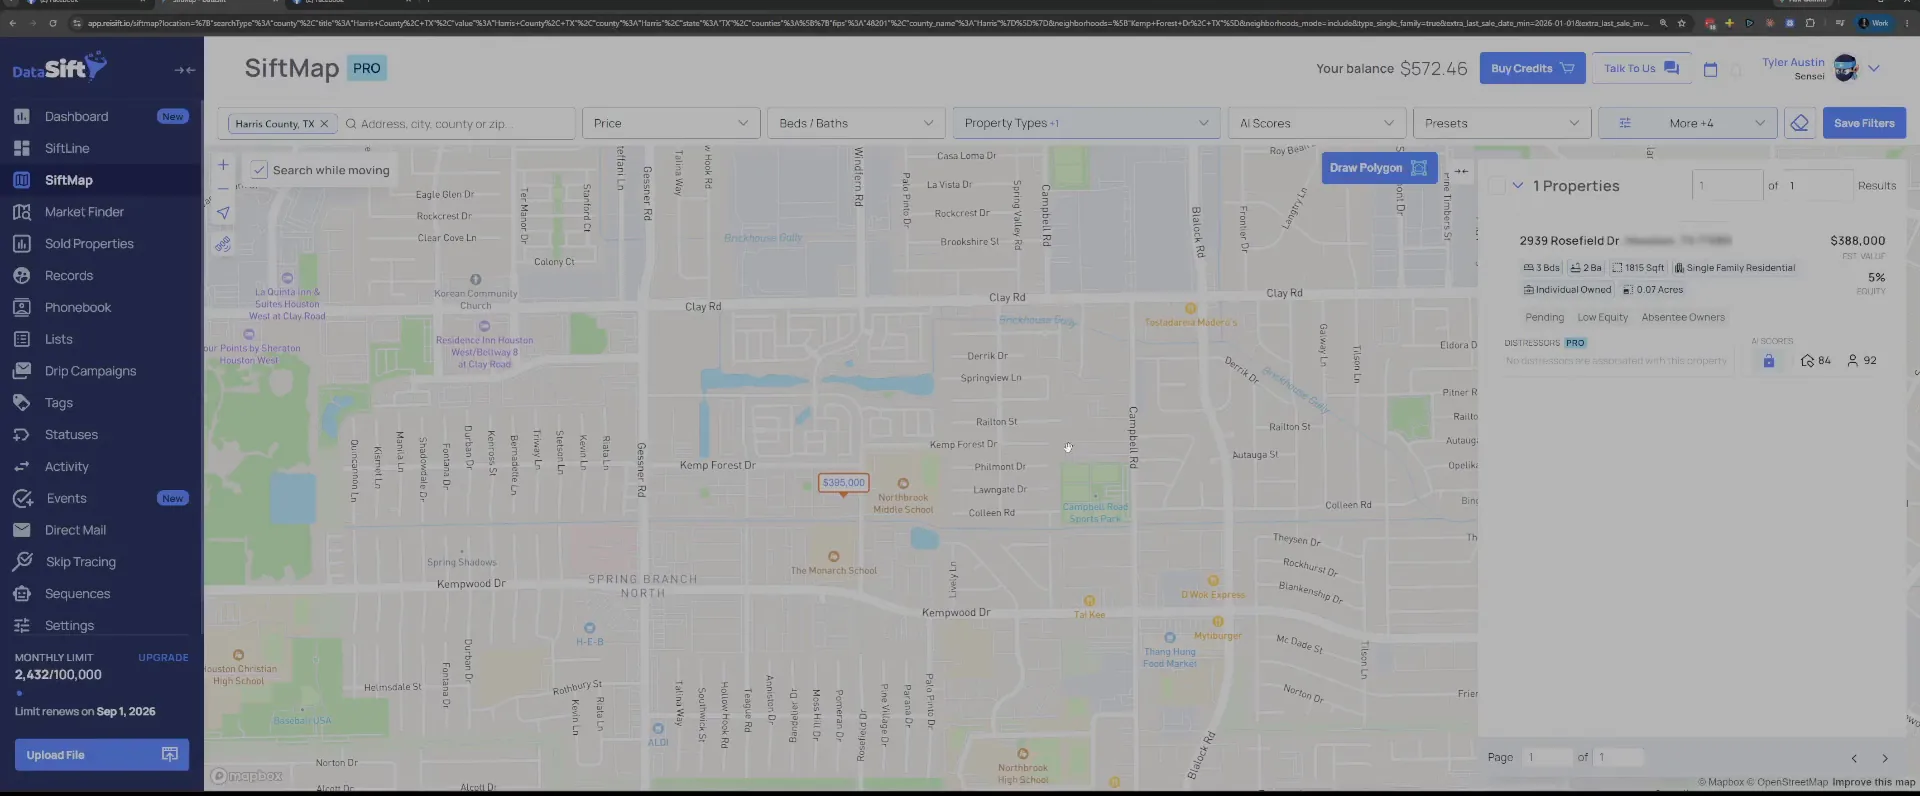Click the Events icon in sidebar
The width and height of the screenshot is (1920, 796).
pyautogui.click(x=23, y=498)
